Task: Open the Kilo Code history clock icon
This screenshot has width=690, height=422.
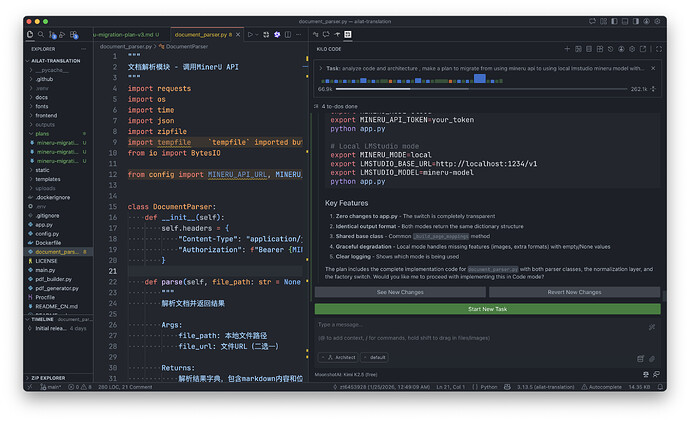Action: pos(610,49)
